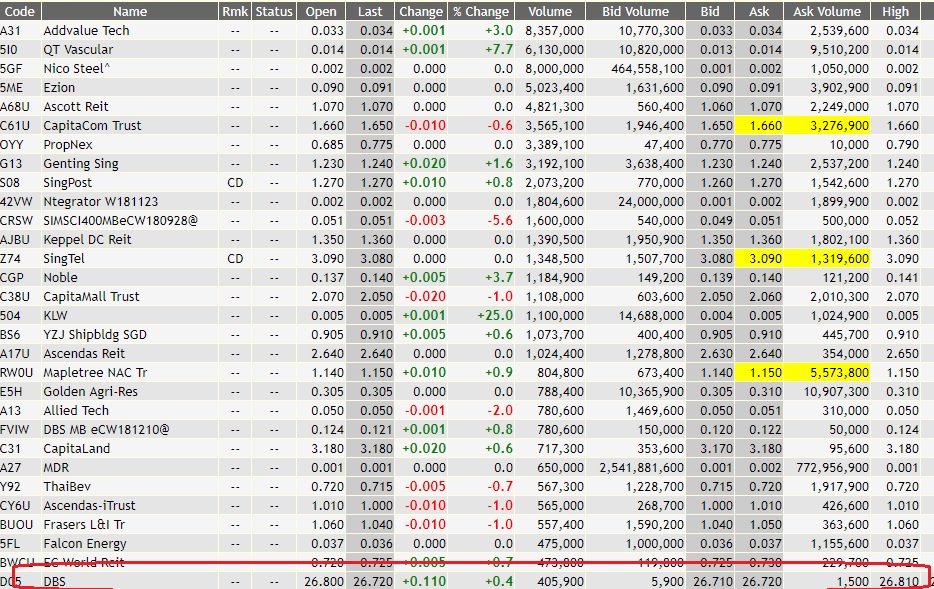Click stock code RW0U

[x=15, y=373]
